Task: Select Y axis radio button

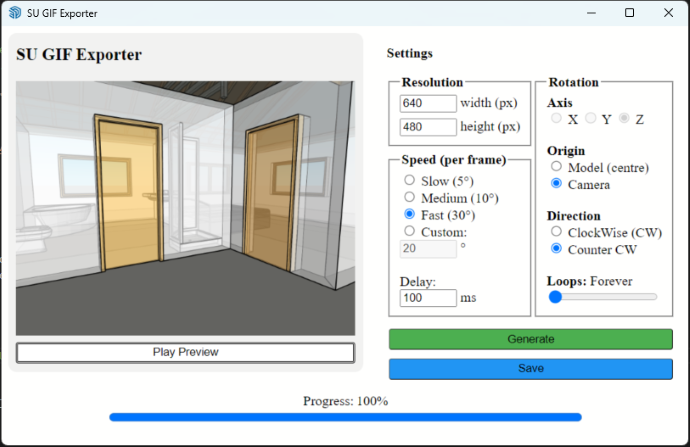Action: (591, 119)
